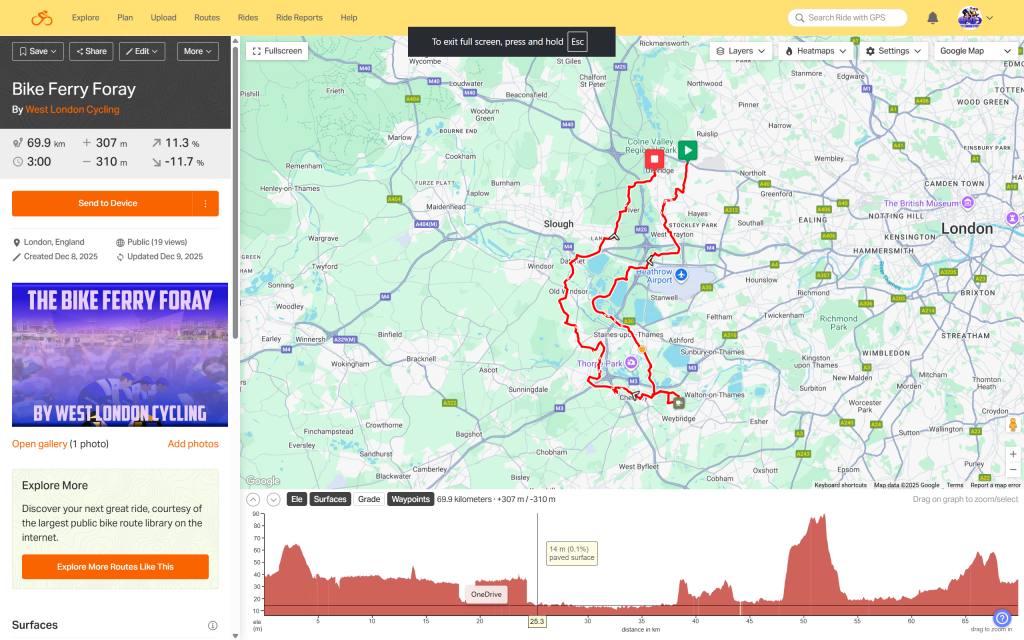Open the notifications bell

pos(933,18)
